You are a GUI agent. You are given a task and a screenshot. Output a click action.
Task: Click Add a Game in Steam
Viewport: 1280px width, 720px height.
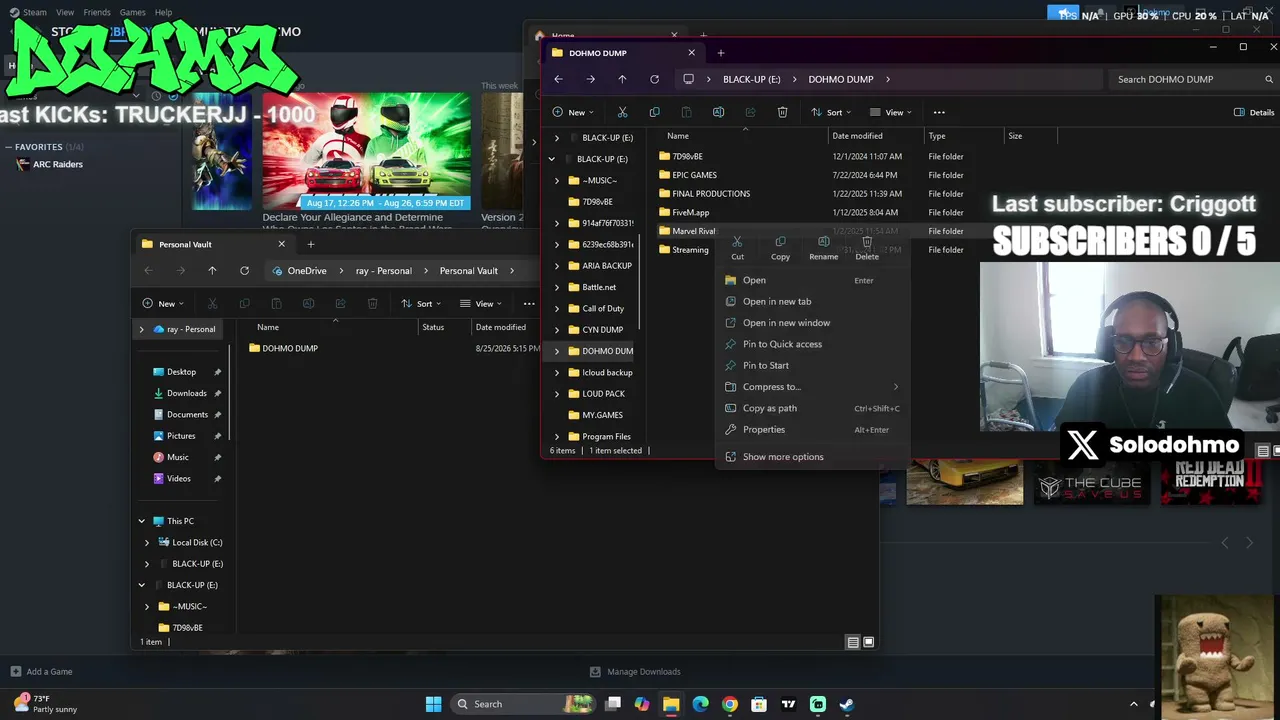(x=41, y=672)
